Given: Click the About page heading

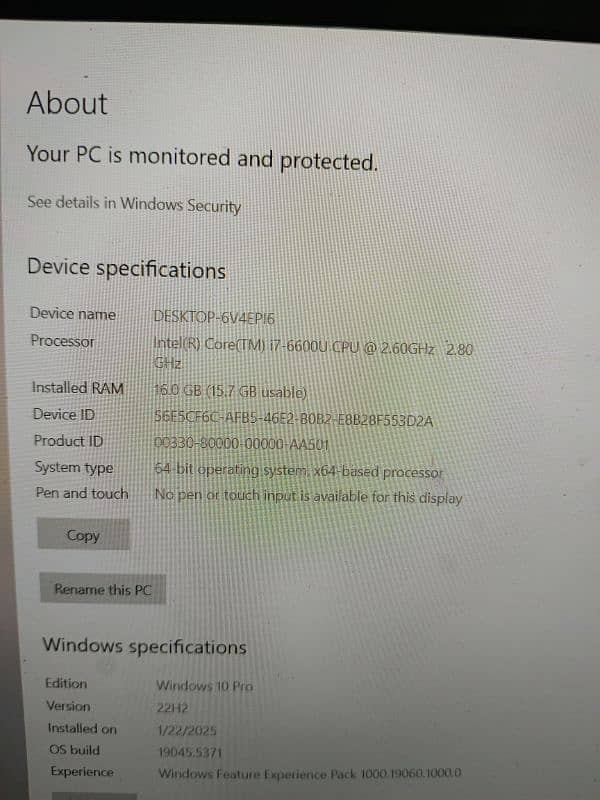Looking at the screenshot, I should pyautogui.click(x=67, y=103).
